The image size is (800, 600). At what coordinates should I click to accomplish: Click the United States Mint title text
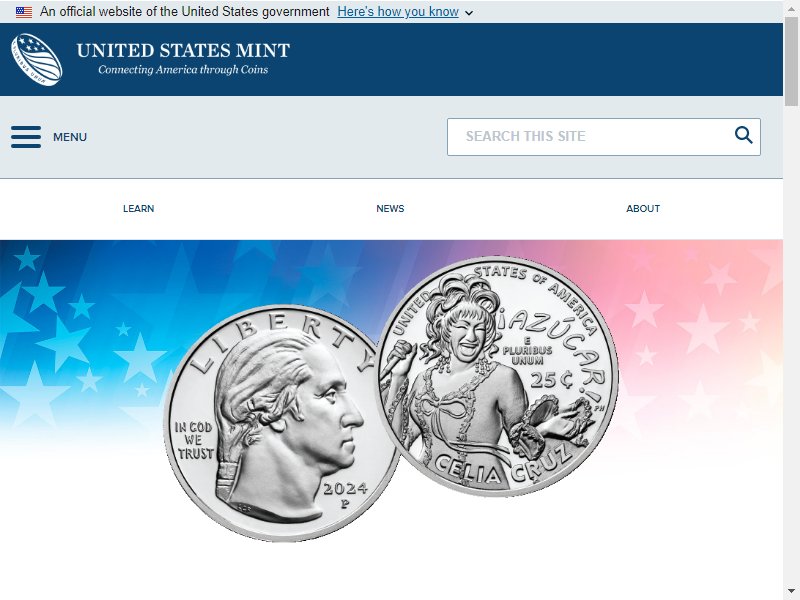183,51
